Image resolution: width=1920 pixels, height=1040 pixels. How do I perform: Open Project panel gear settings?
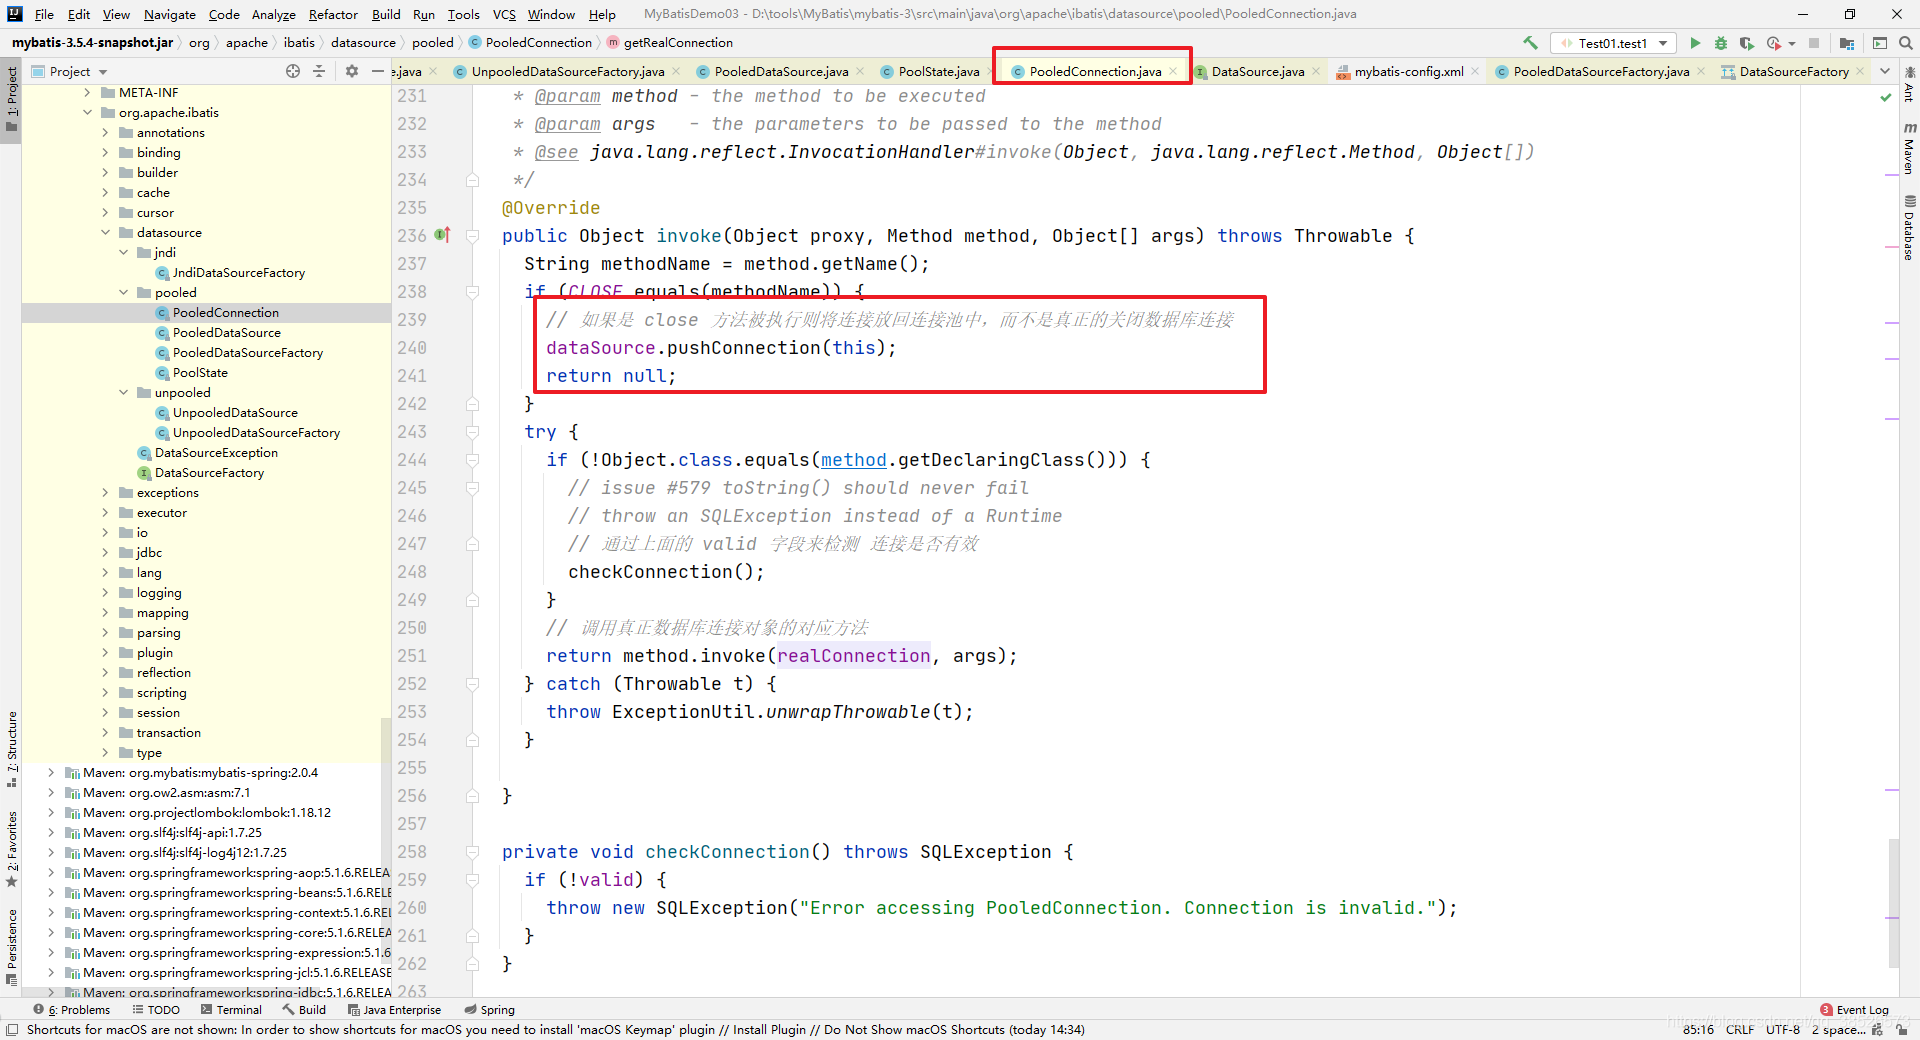351,71
